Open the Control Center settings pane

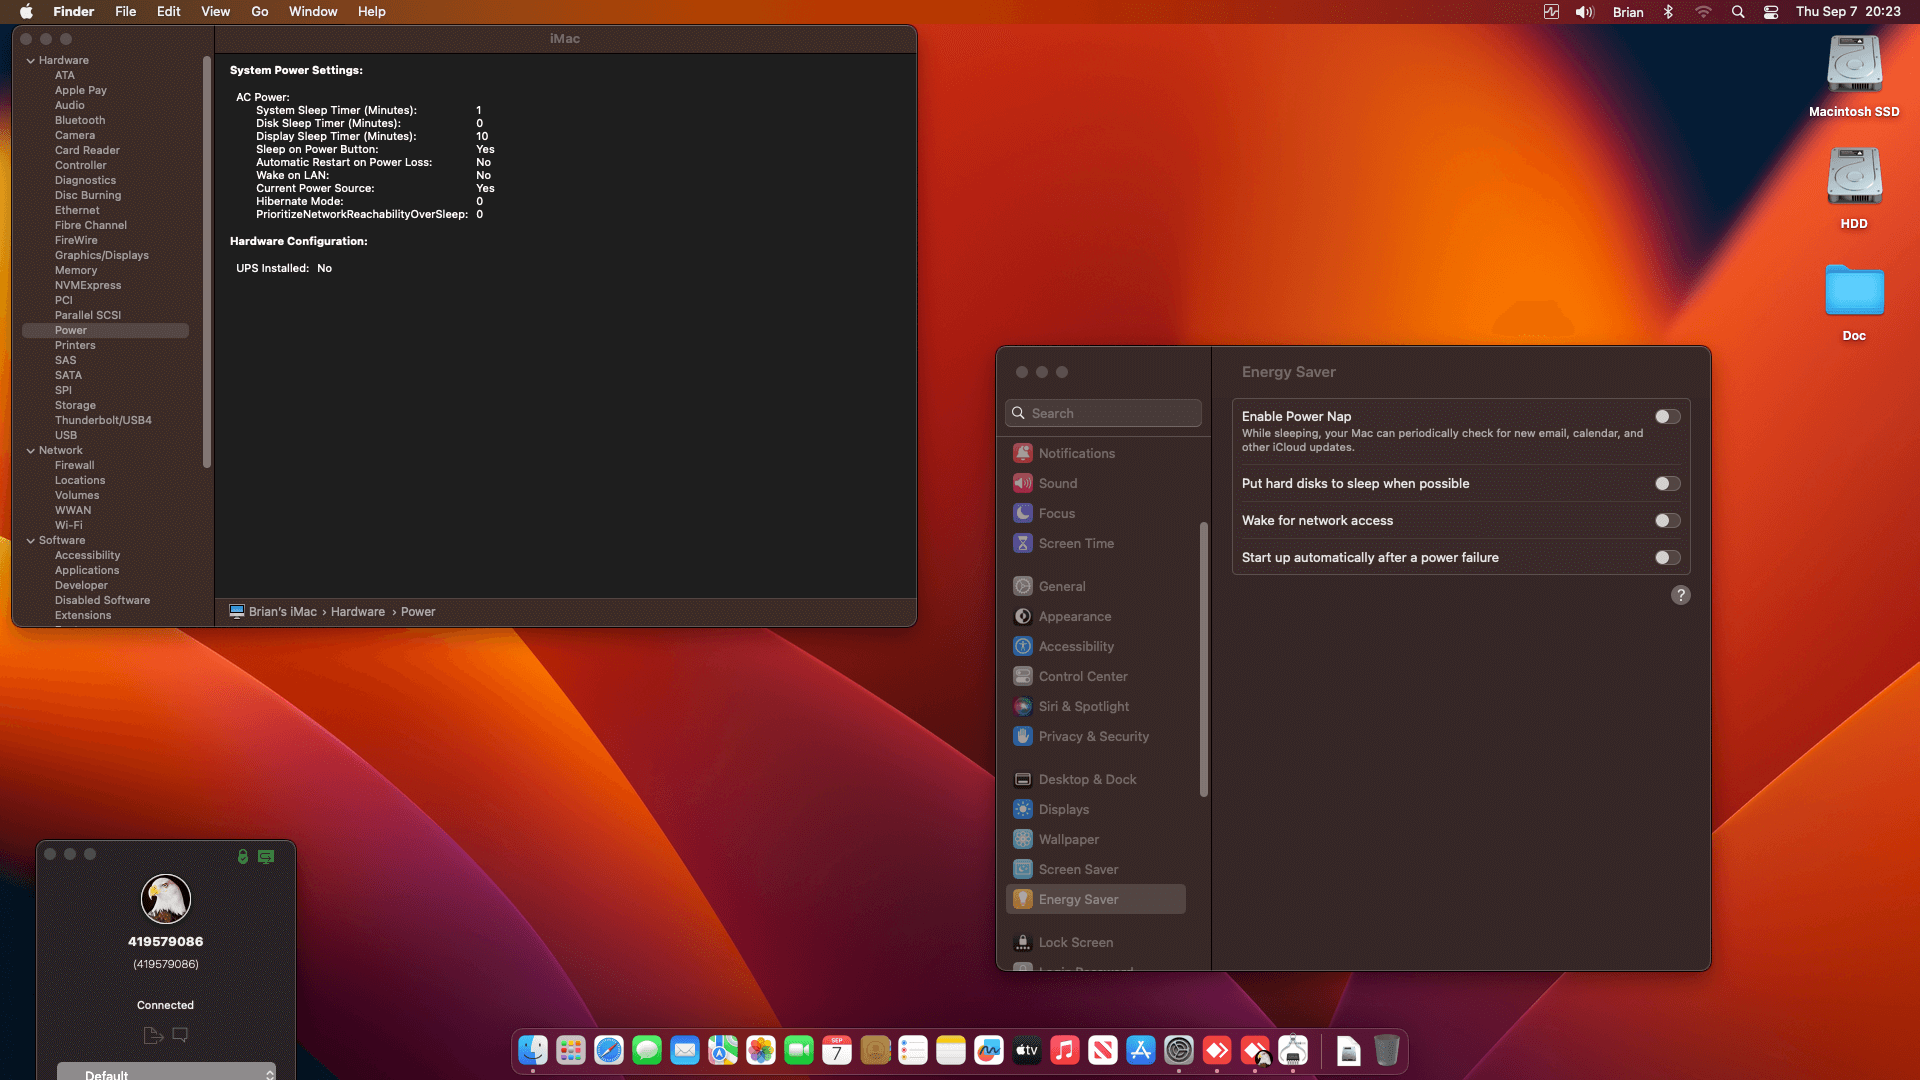point(1082,676)
